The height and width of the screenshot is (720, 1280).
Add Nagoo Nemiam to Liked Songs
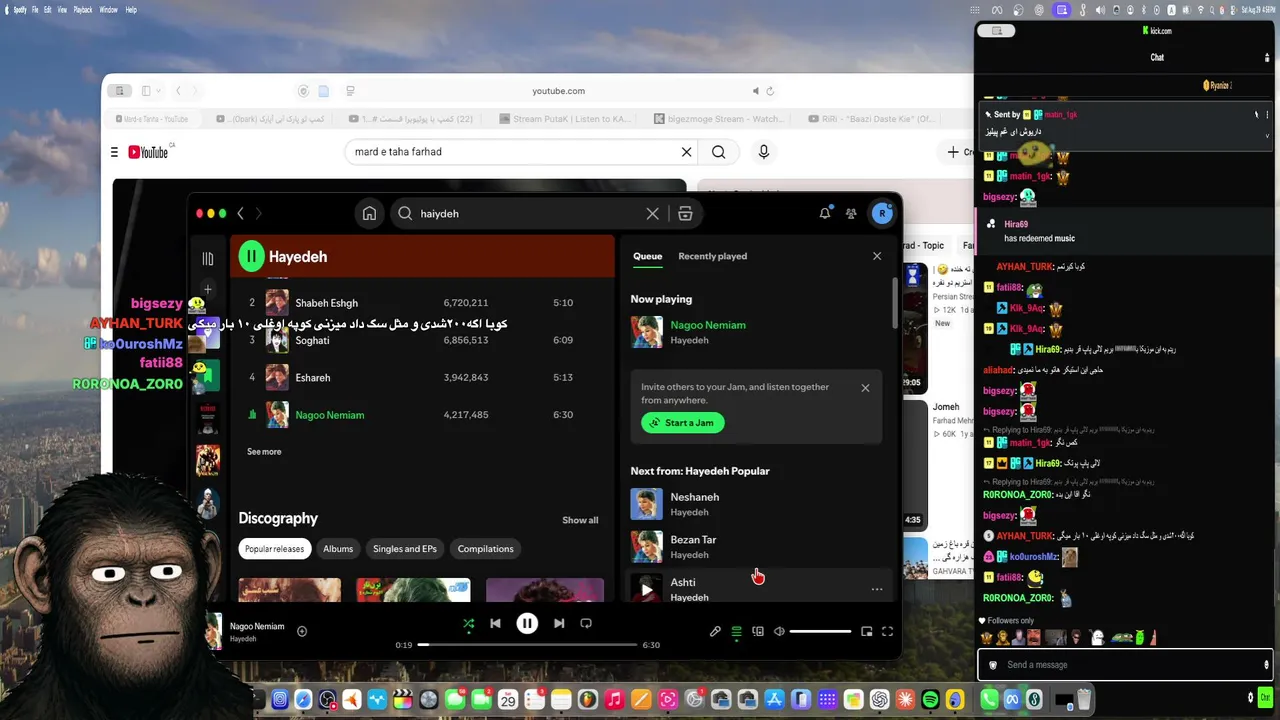[302, 631]
